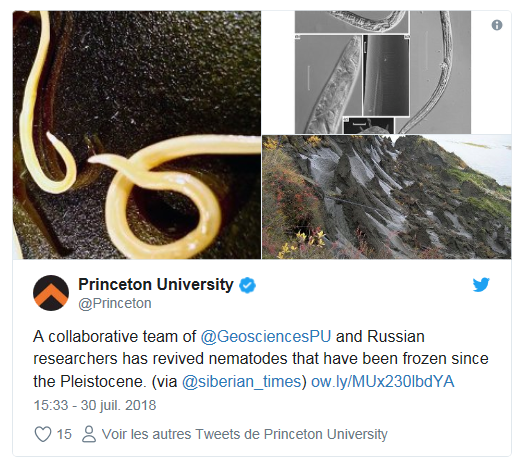Image resolution: width=525 pixels, height=467 pixels.
Task: Like the tweet with the heart icon
Action: pos(43,434)
